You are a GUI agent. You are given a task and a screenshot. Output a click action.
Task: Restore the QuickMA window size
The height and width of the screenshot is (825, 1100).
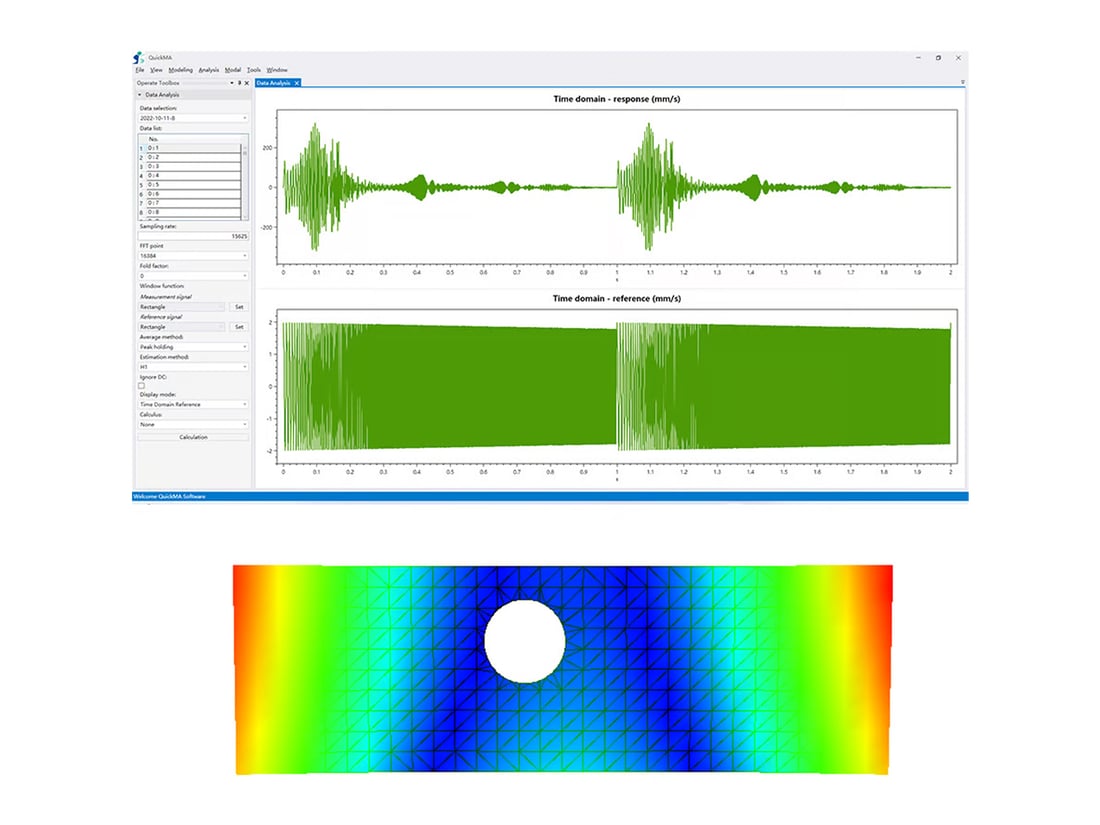point(938,58)
